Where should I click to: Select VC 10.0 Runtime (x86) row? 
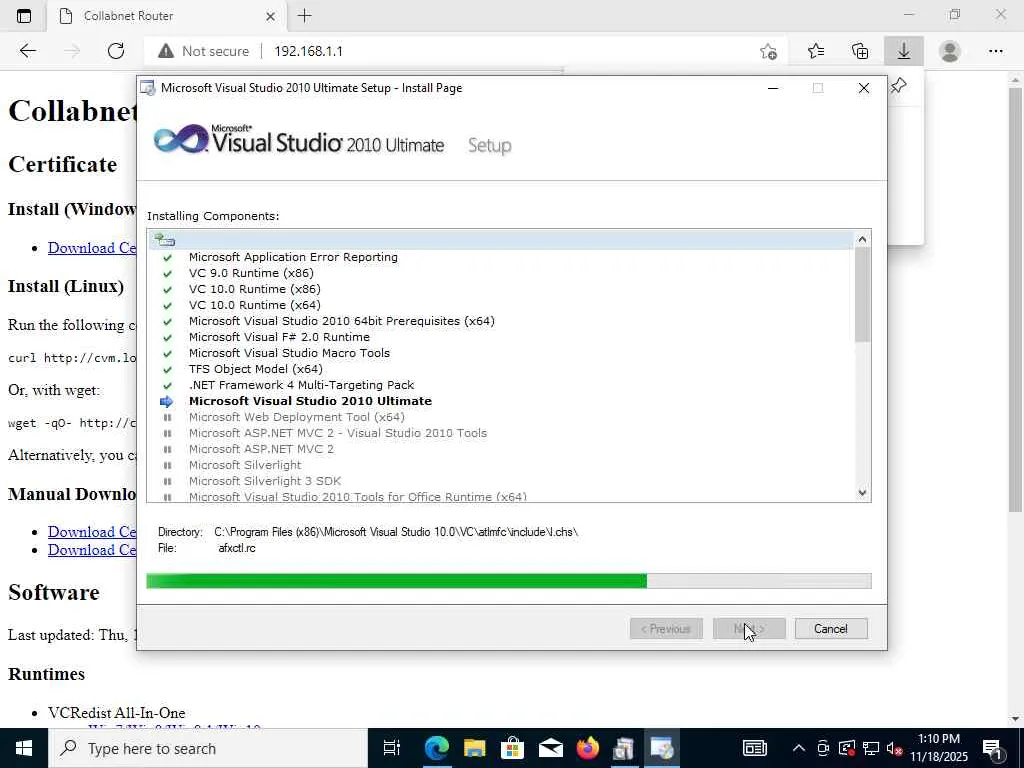click(501, 289)
